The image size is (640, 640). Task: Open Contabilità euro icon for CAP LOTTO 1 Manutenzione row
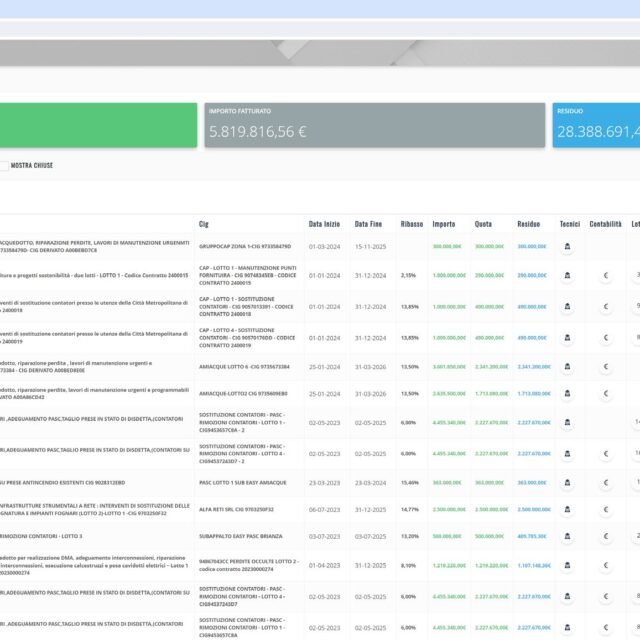pos(605,275)
